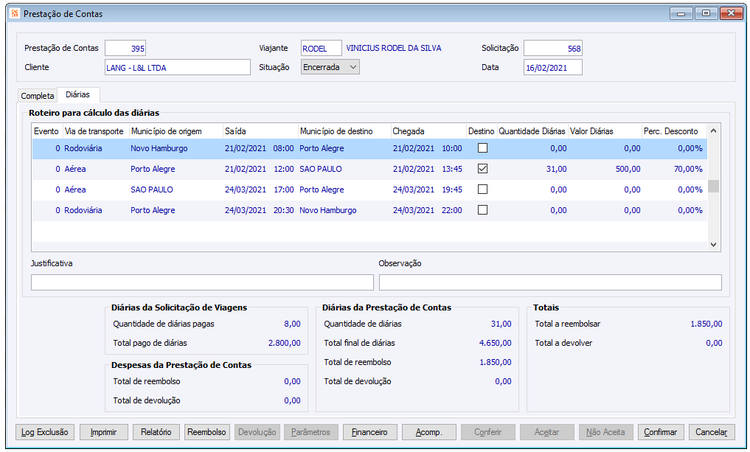Toggle Destino checkbox on last Rodoviária row
The width and height of the screenshot is (750, 452).
pyautogui.click(x=483, y=210)
